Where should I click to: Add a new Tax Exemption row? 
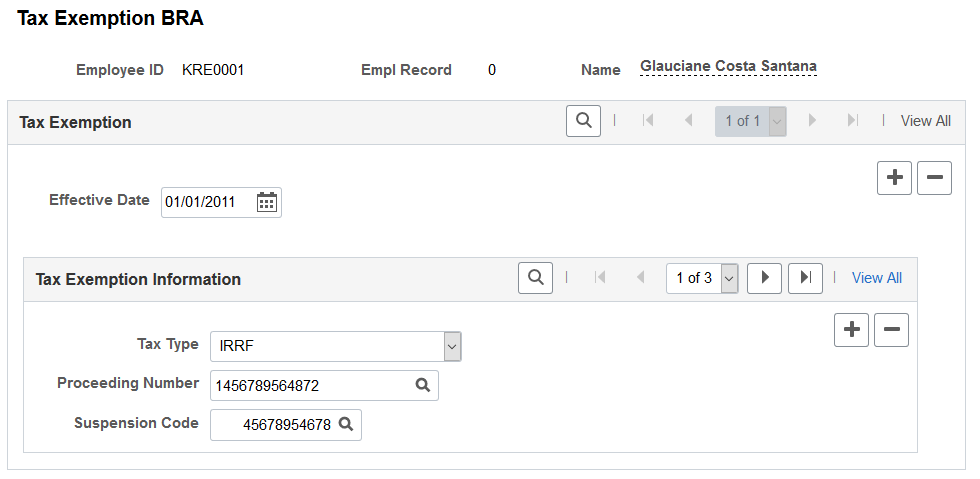click(x=894, y=178)
